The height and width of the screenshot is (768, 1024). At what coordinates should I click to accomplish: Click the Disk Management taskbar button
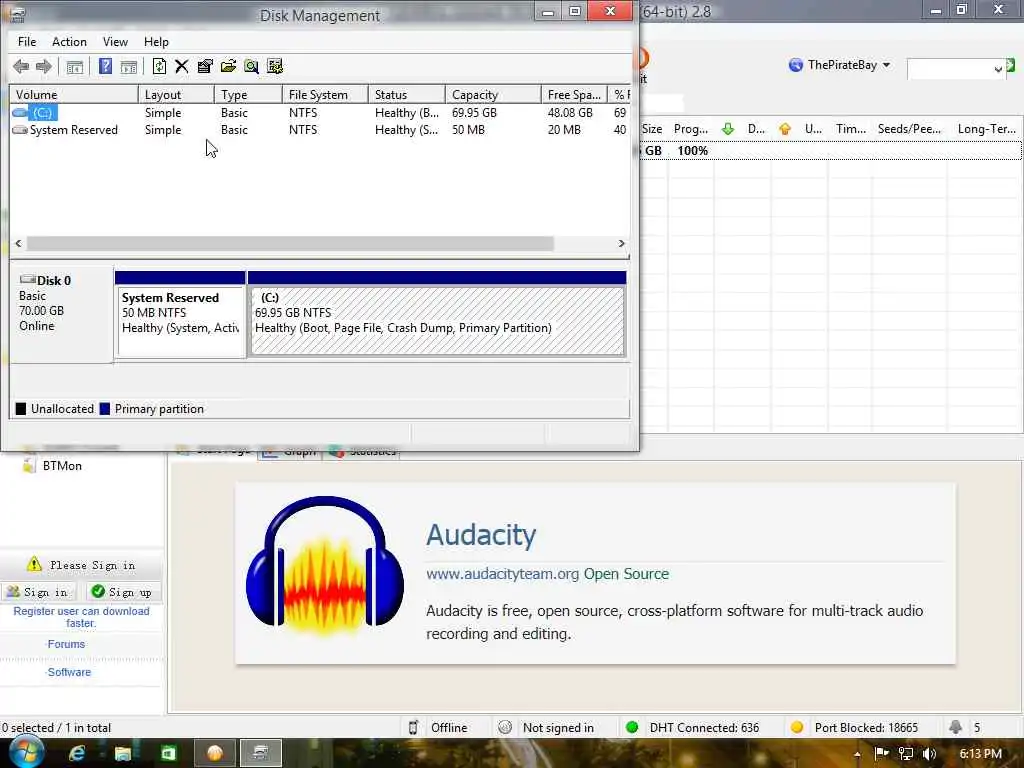[x=261, y=754]
